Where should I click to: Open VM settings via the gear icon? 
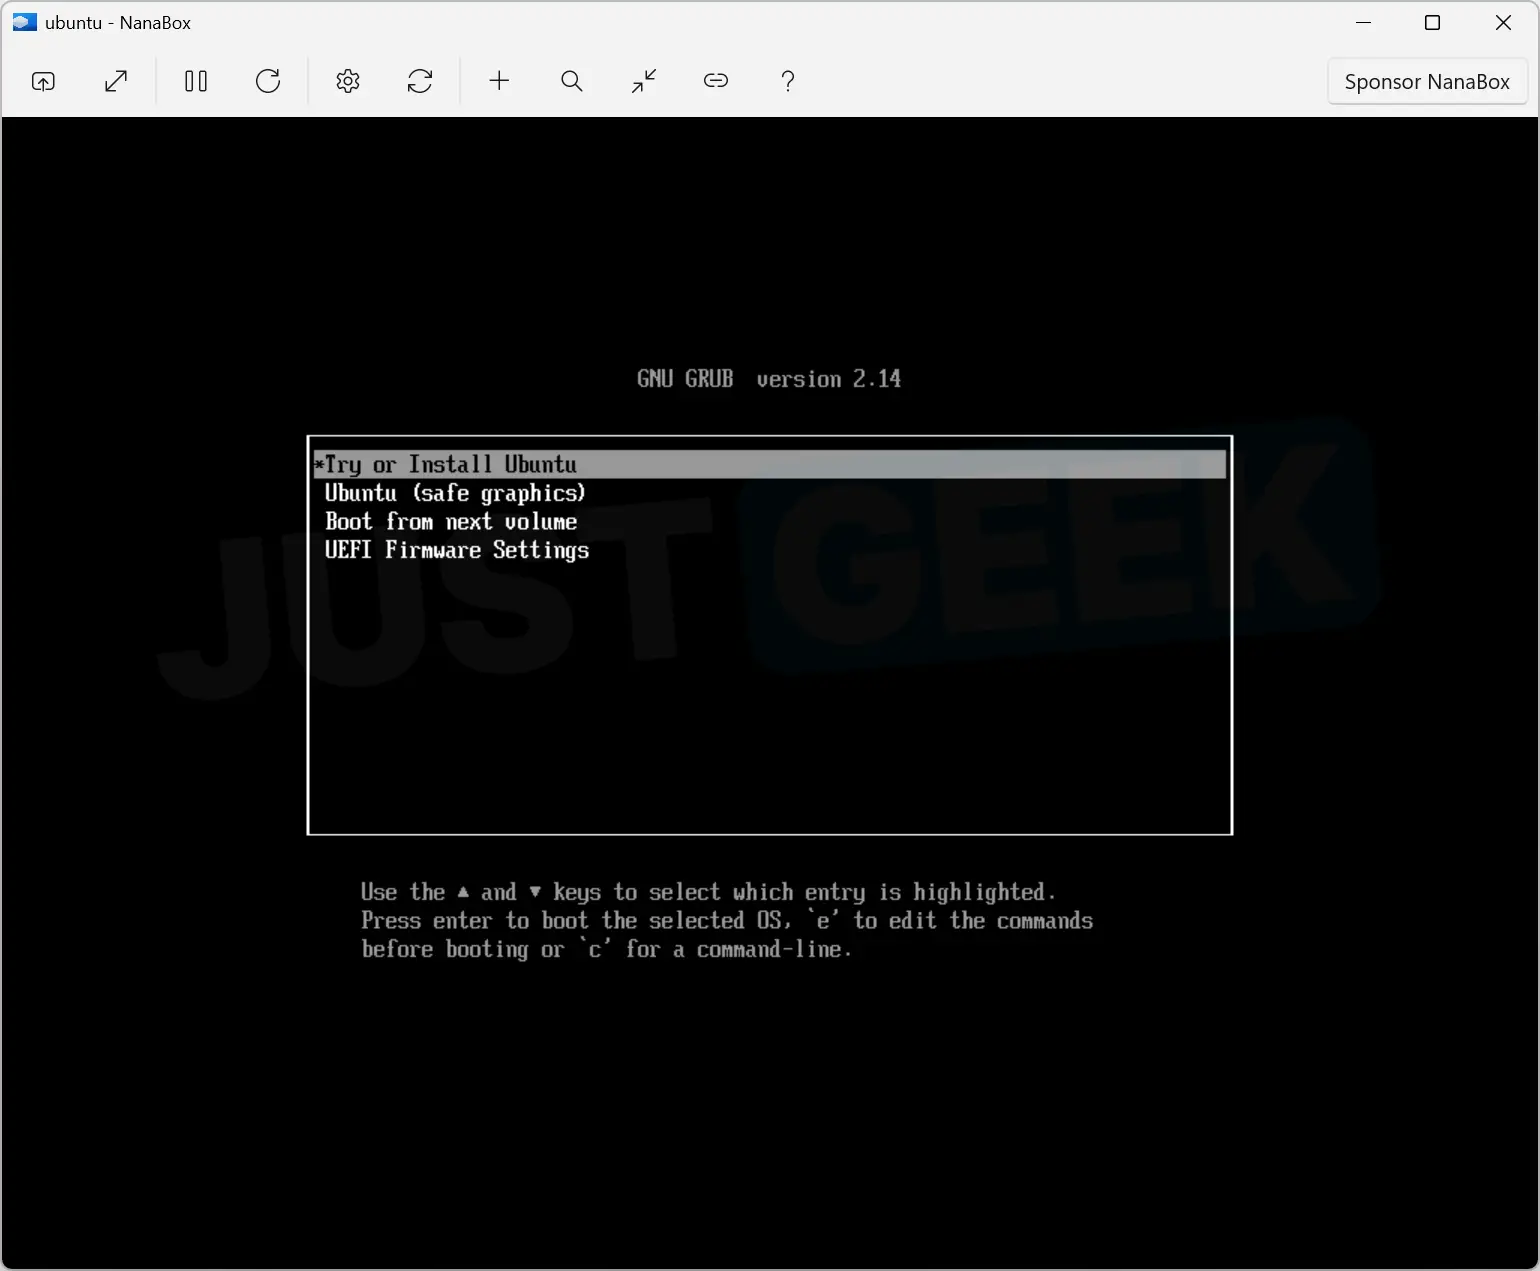tap(348, 81)
